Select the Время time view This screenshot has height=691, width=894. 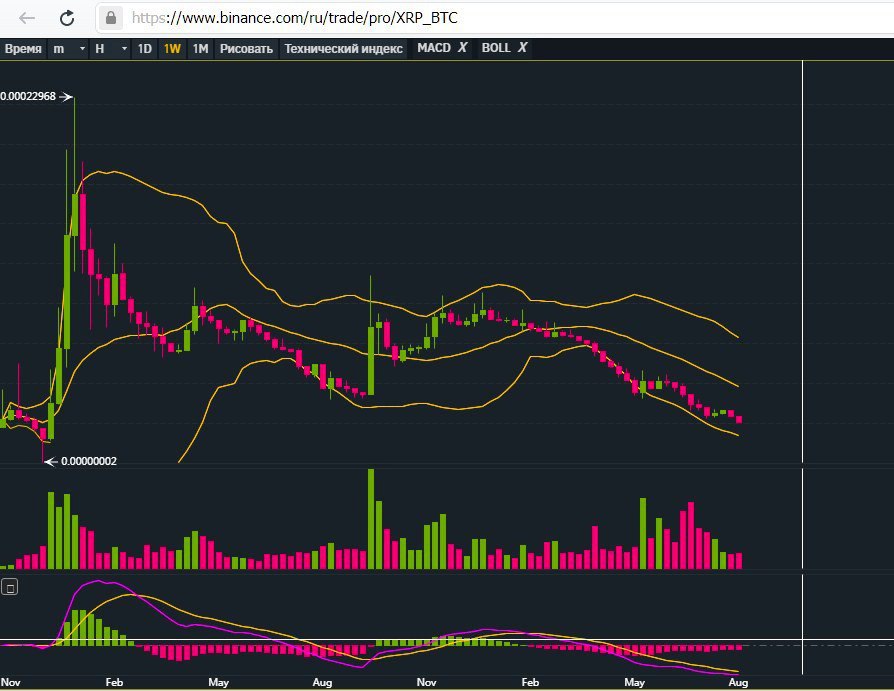(x=23, y=49)
